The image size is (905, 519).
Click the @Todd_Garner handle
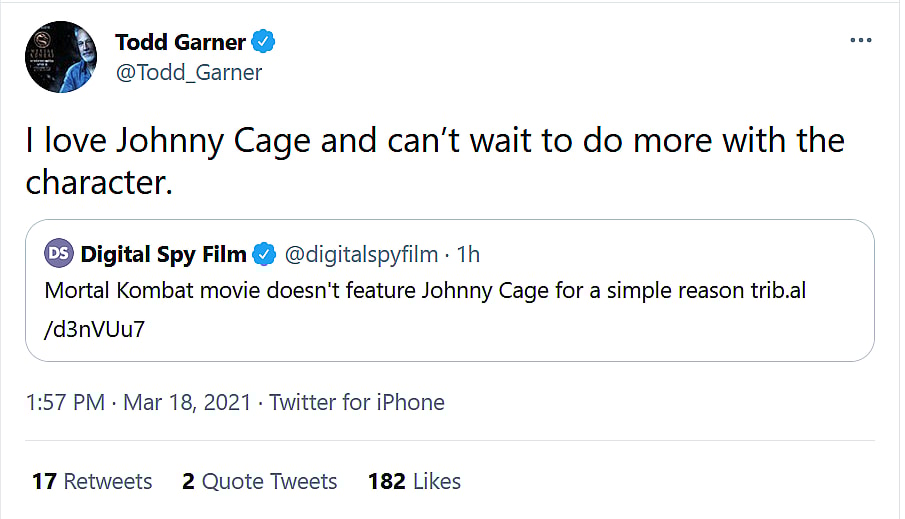pos(189,73)
